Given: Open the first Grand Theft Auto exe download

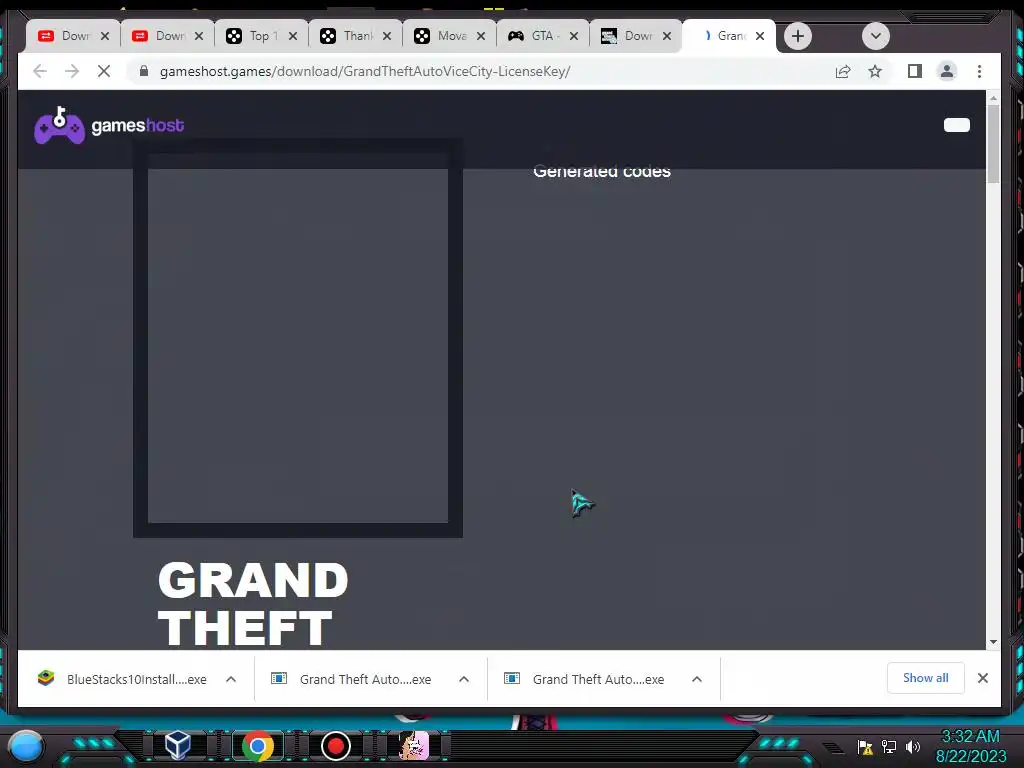Looking at the screenshot, I should (353, 679).
